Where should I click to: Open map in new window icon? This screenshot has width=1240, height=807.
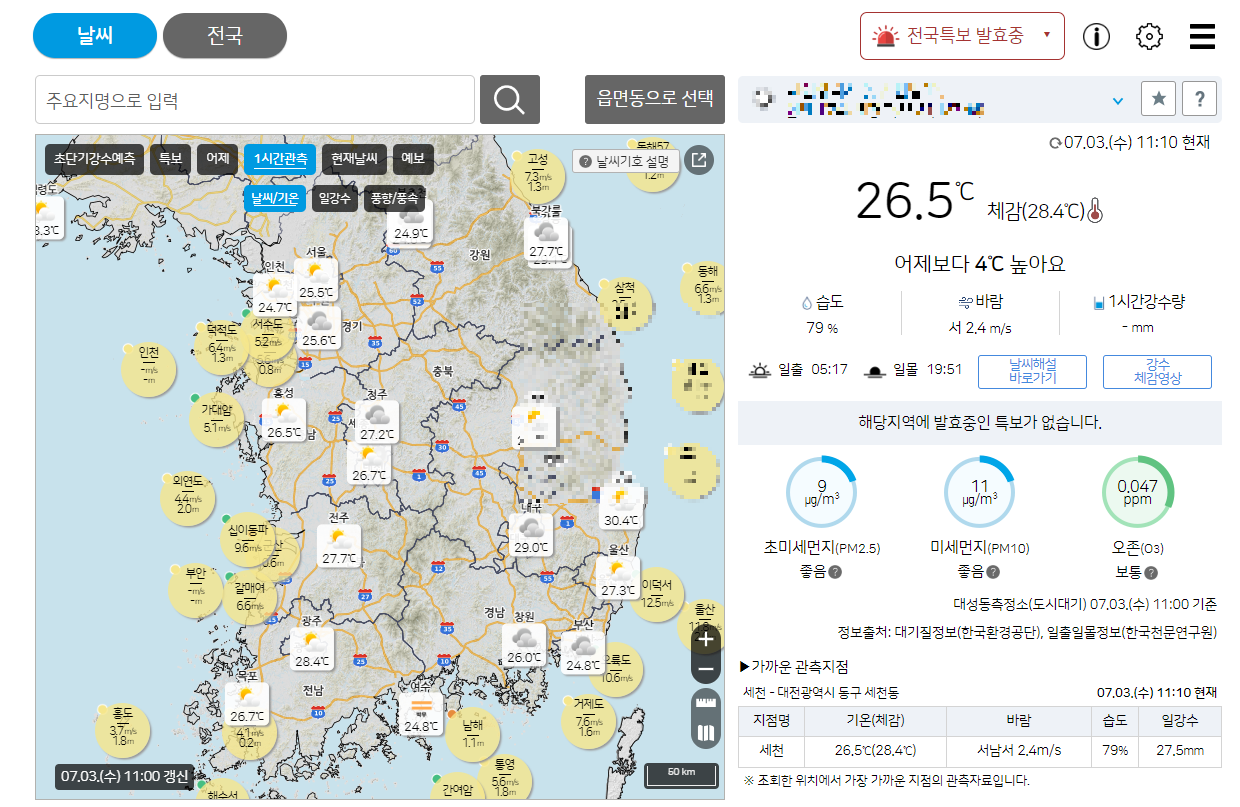click(x=701, y=159)
